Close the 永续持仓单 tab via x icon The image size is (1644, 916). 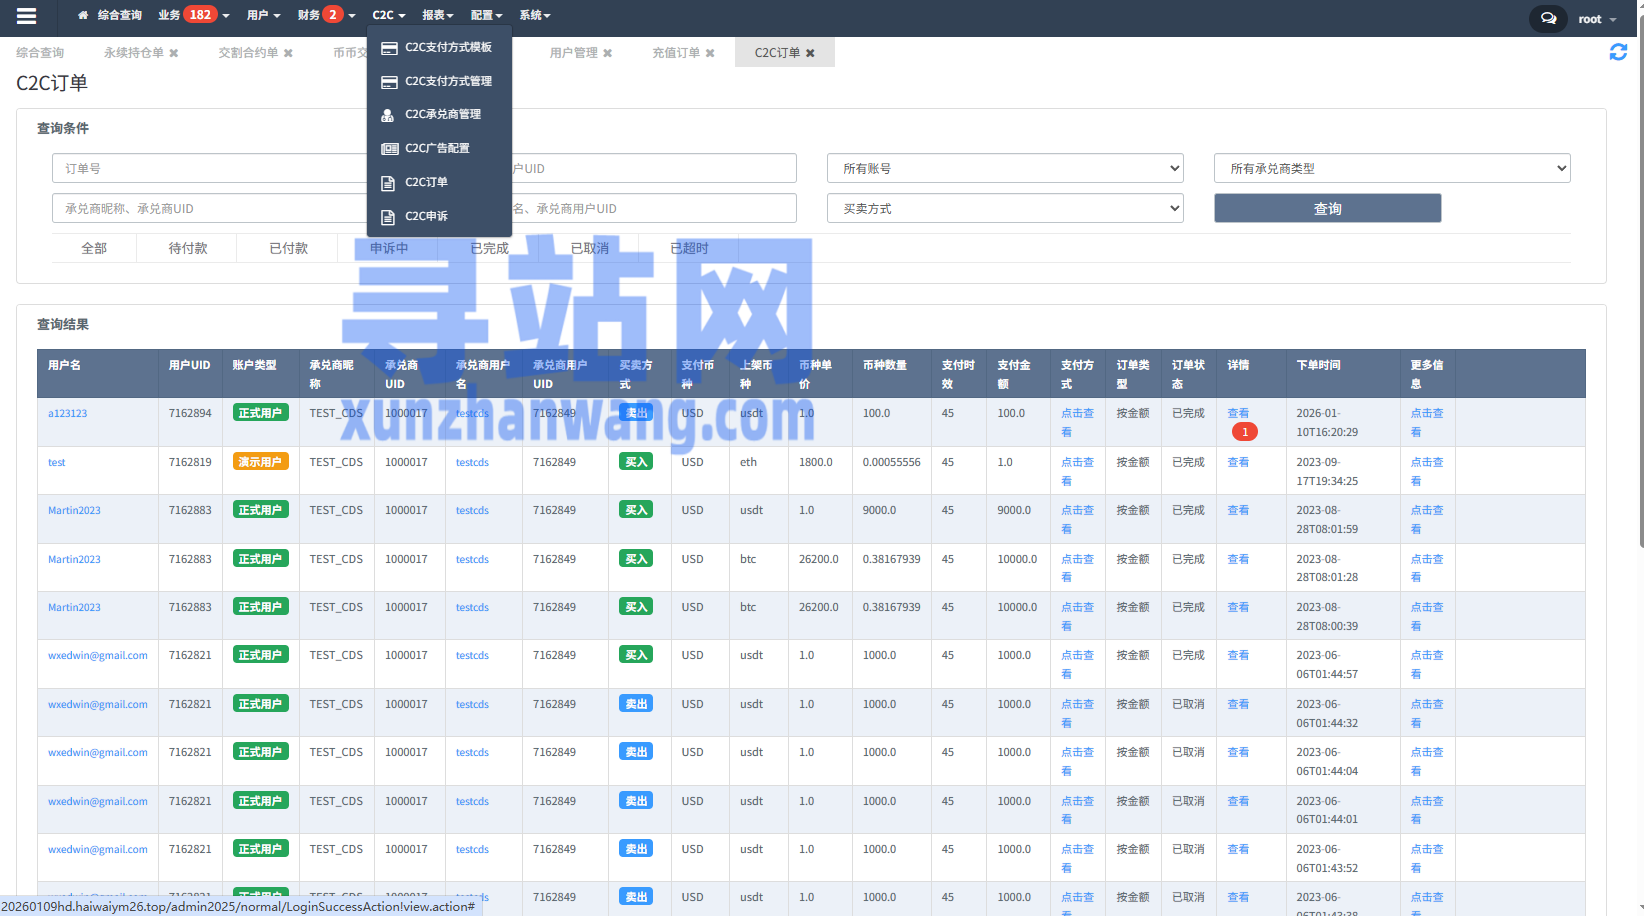(174, 53)
